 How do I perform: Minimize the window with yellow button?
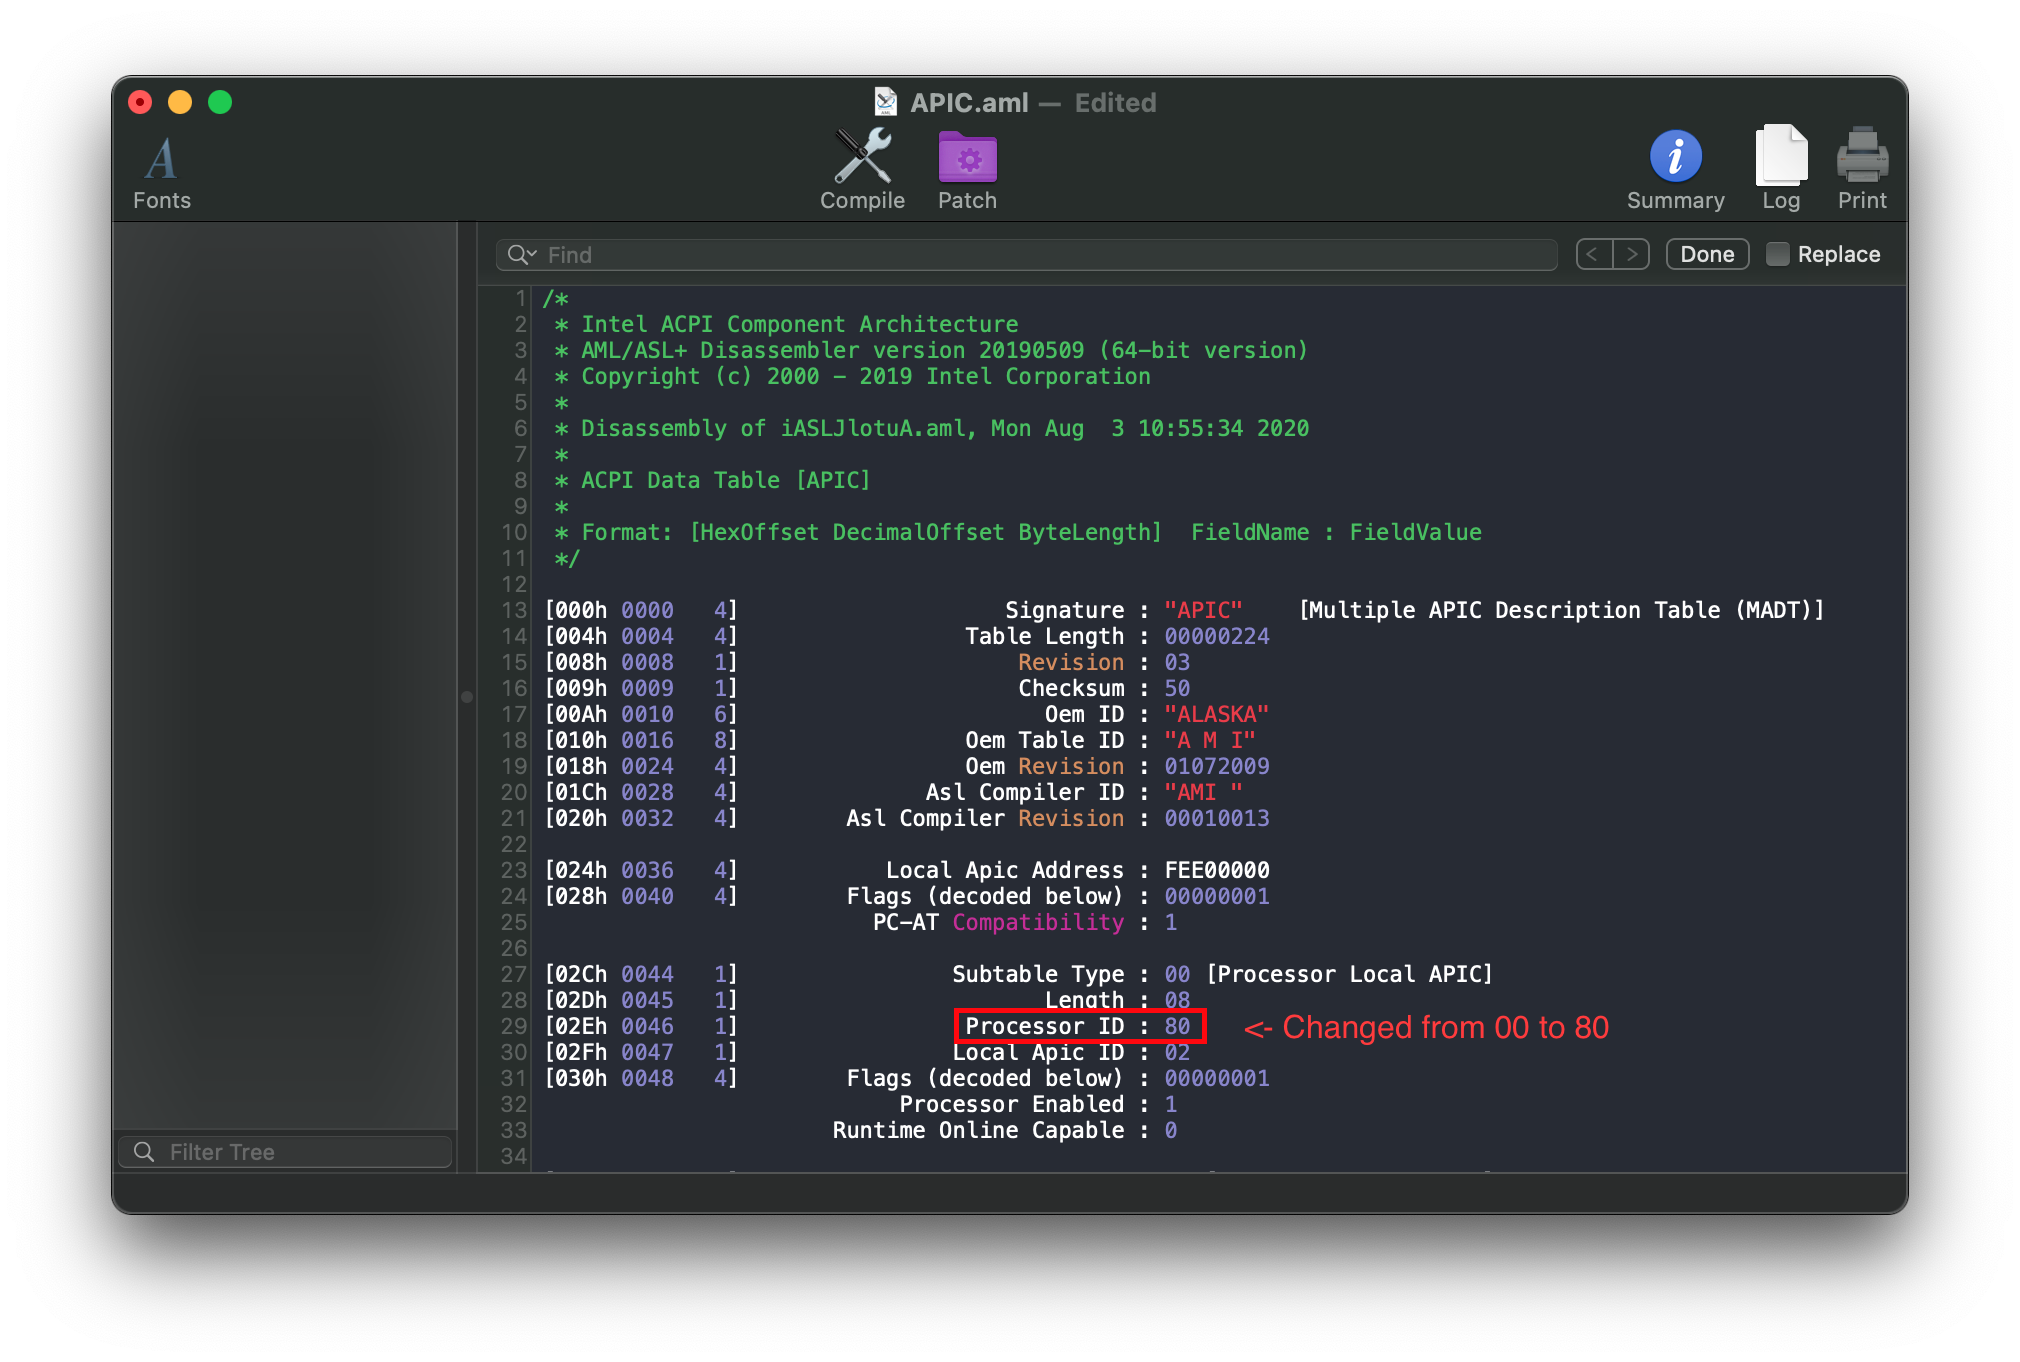pos(180,102)
